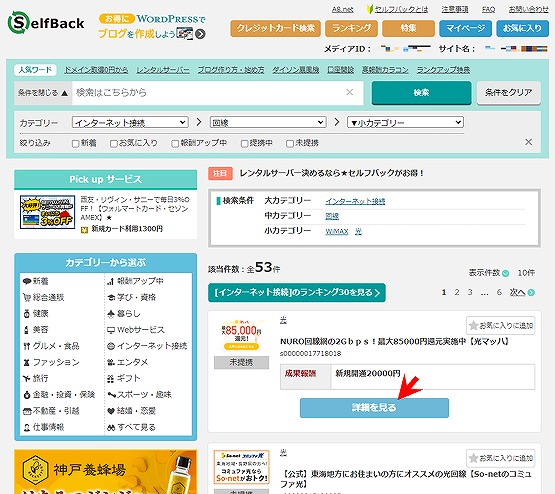Open ファッション category
The width and height of the screenshot is (555, 494).
click(x=51, y=362)
